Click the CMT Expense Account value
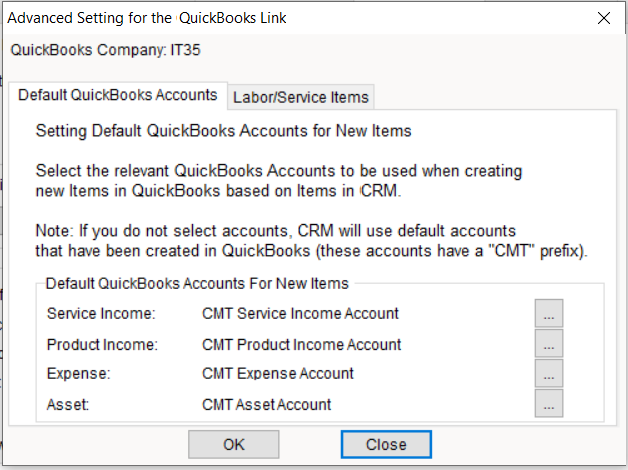 [x=277, y=374]
